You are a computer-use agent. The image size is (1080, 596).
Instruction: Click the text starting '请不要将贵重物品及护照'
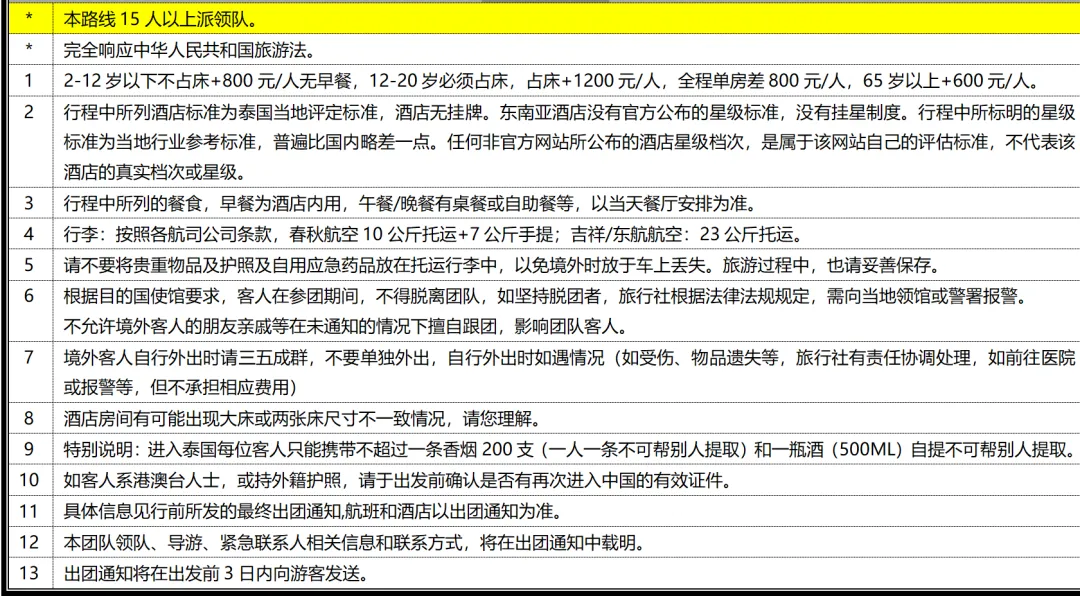click(x=501, y=265)
